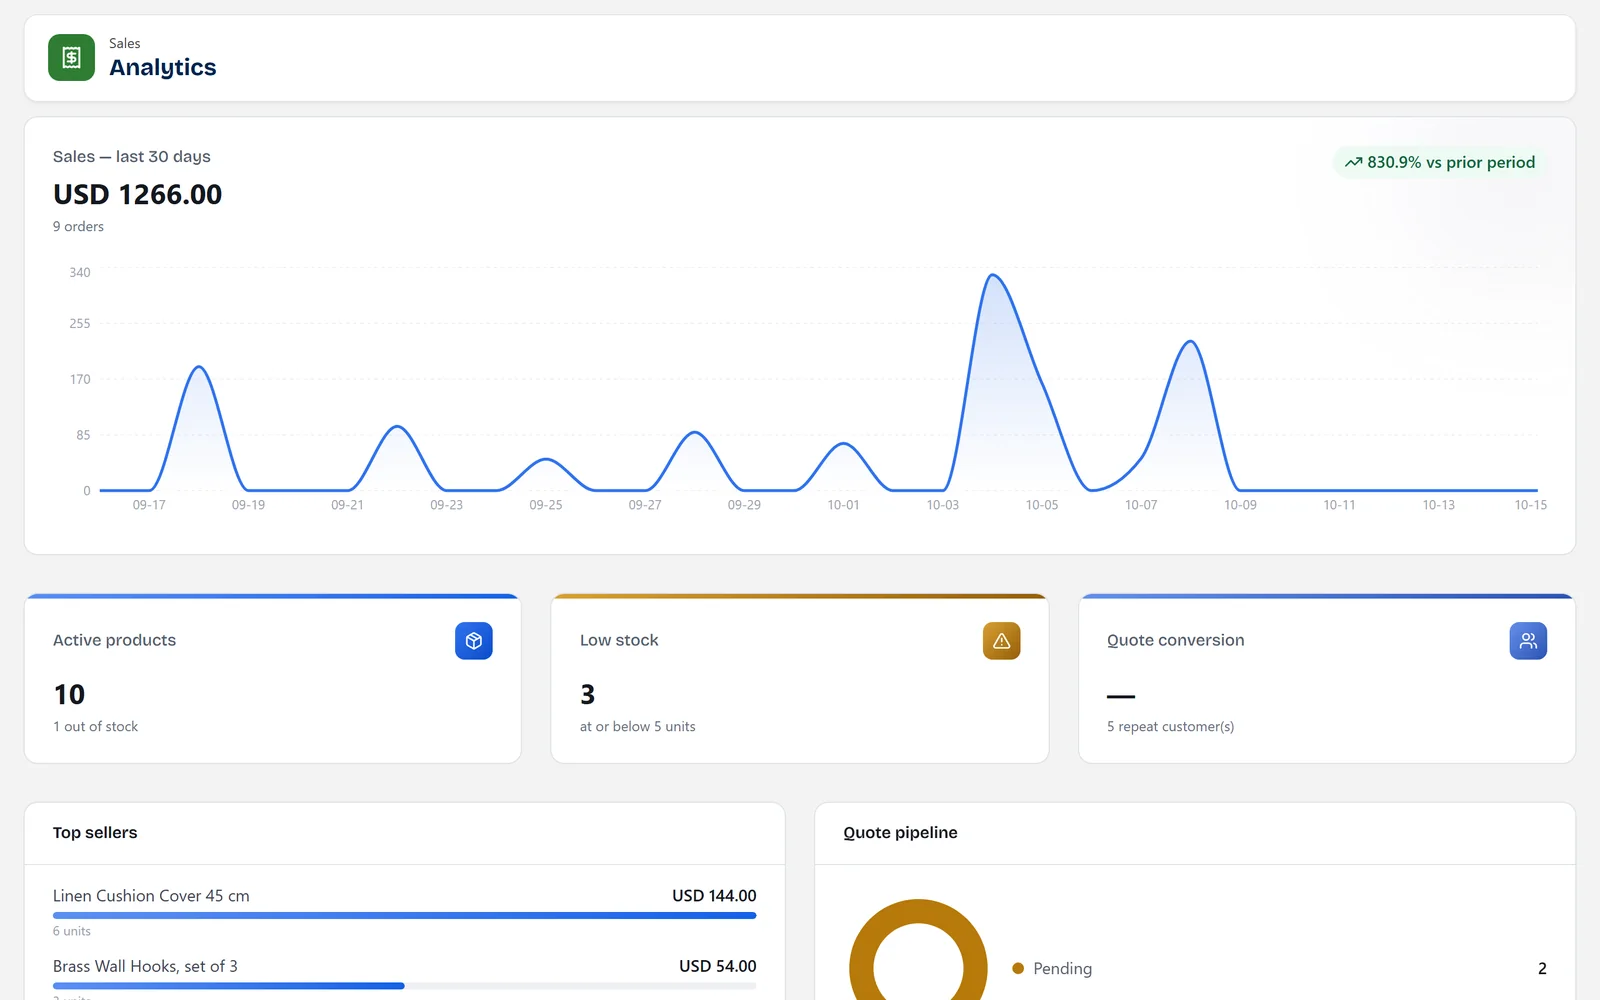This screenshot has height=1000, width=1600.
Task: Click the 09-25 date label on chart axis
Action: click(x=546, y=505)
